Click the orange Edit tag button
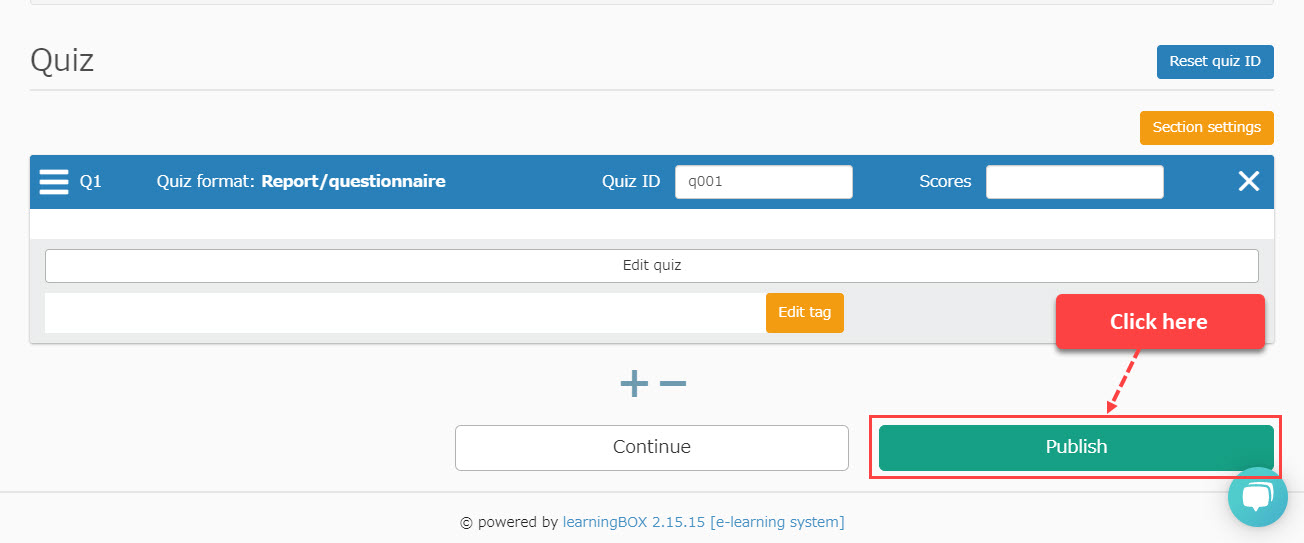 click(804, 312)
